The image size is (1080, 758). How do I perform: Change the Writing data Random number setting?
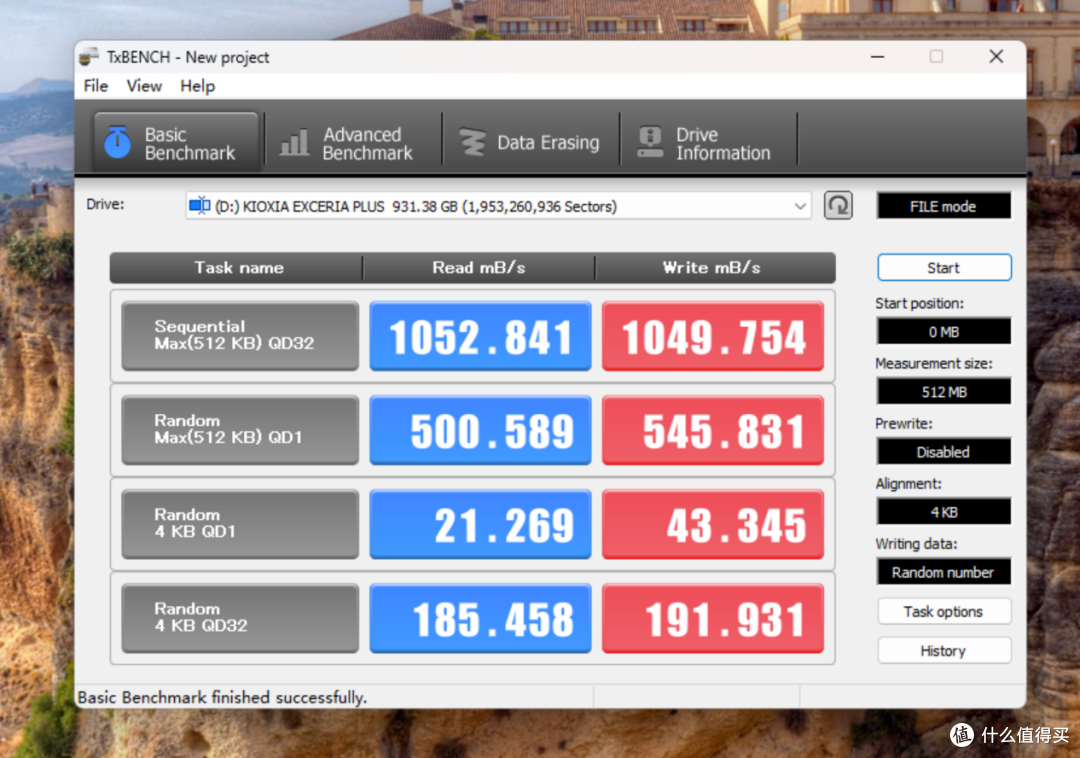pos(944,572)
